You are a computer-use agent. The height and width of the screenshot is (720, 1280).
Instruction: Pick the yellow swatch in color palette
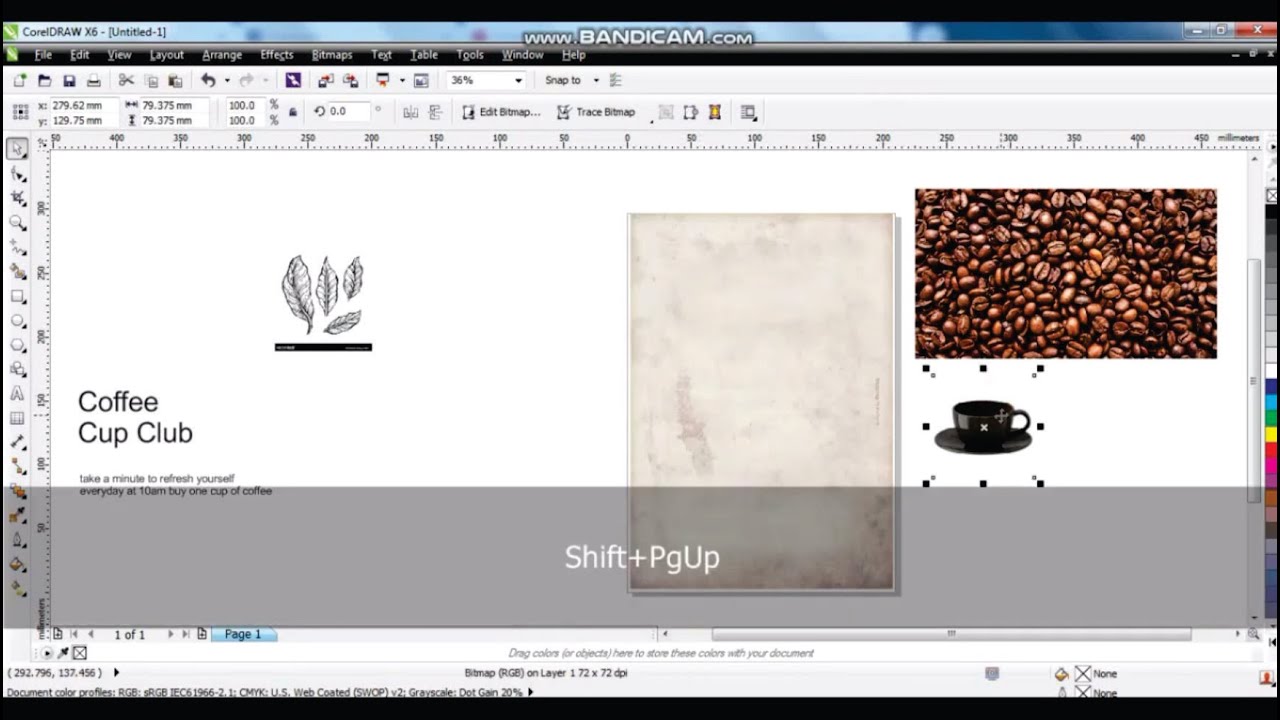point(1271,435)
